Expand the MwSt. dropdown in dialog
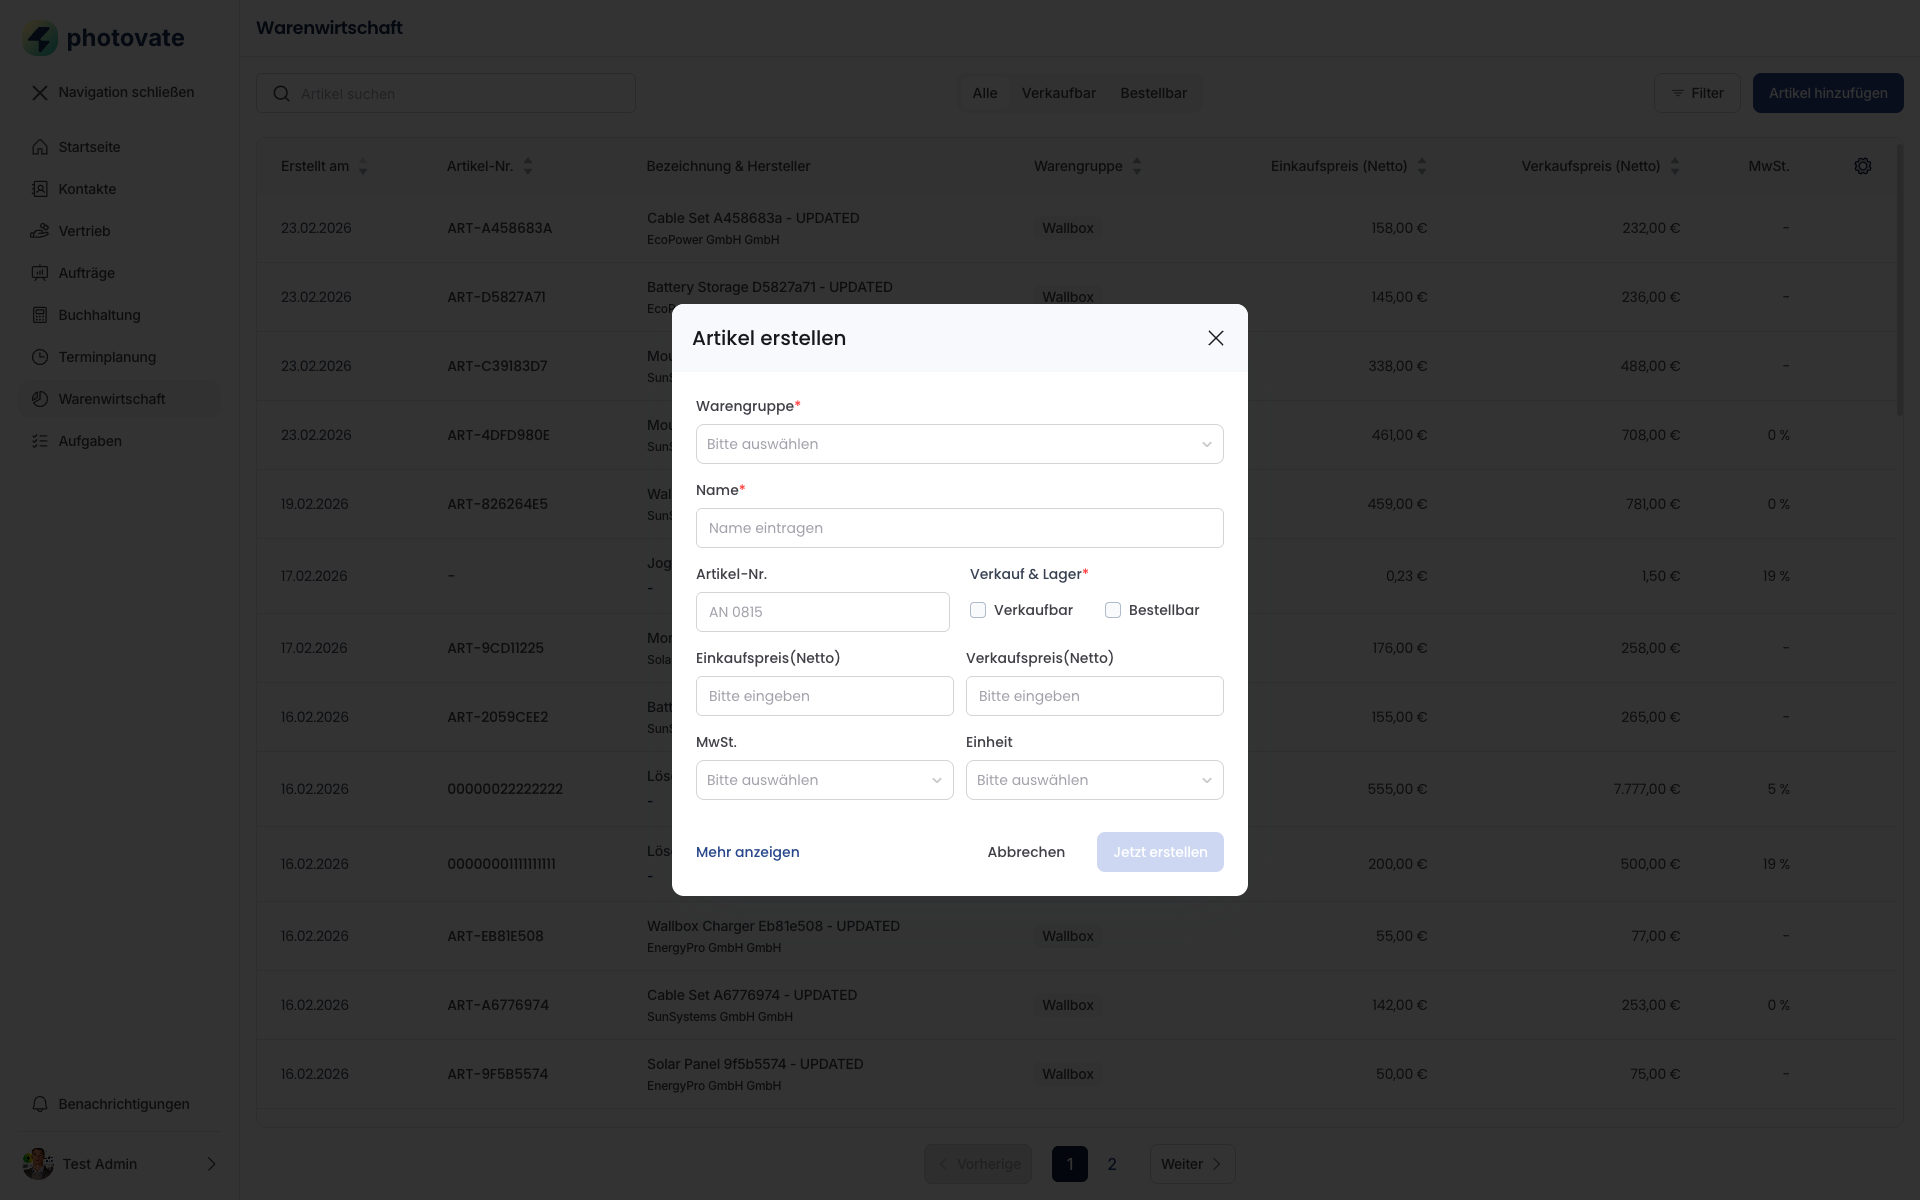1920x1200 pixels. point(824,780)
